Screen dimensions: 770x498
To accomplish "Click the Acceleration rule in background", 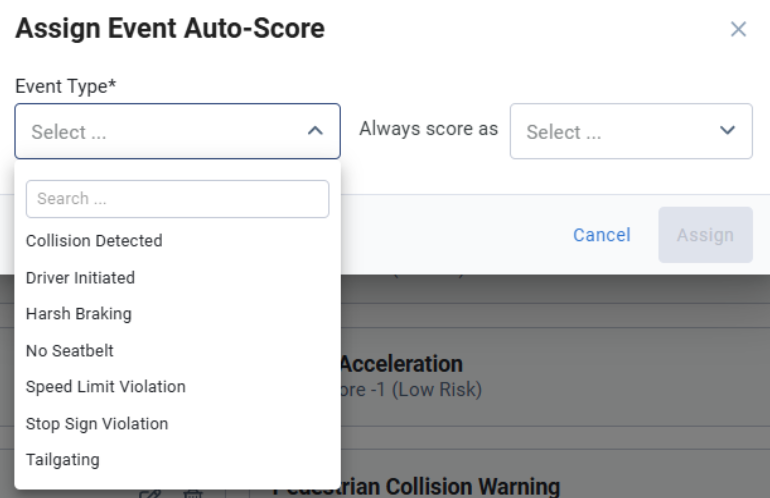I will pyautogui.click(x=402, y=364).
